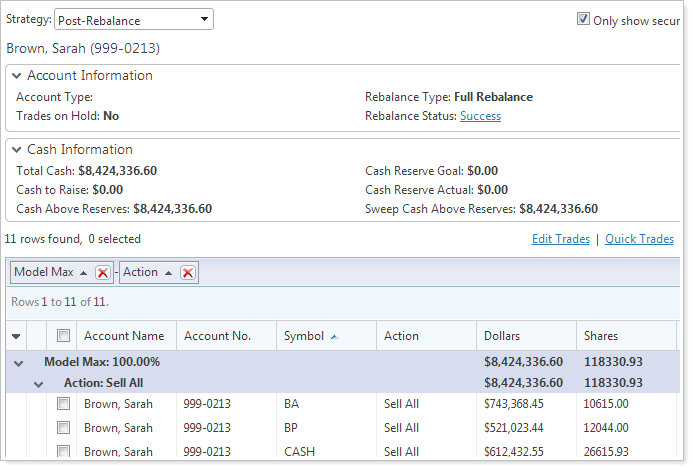This screenshot has width=693, height=470.
Task: Open the Quick Trades link
Action: [639, 239]
